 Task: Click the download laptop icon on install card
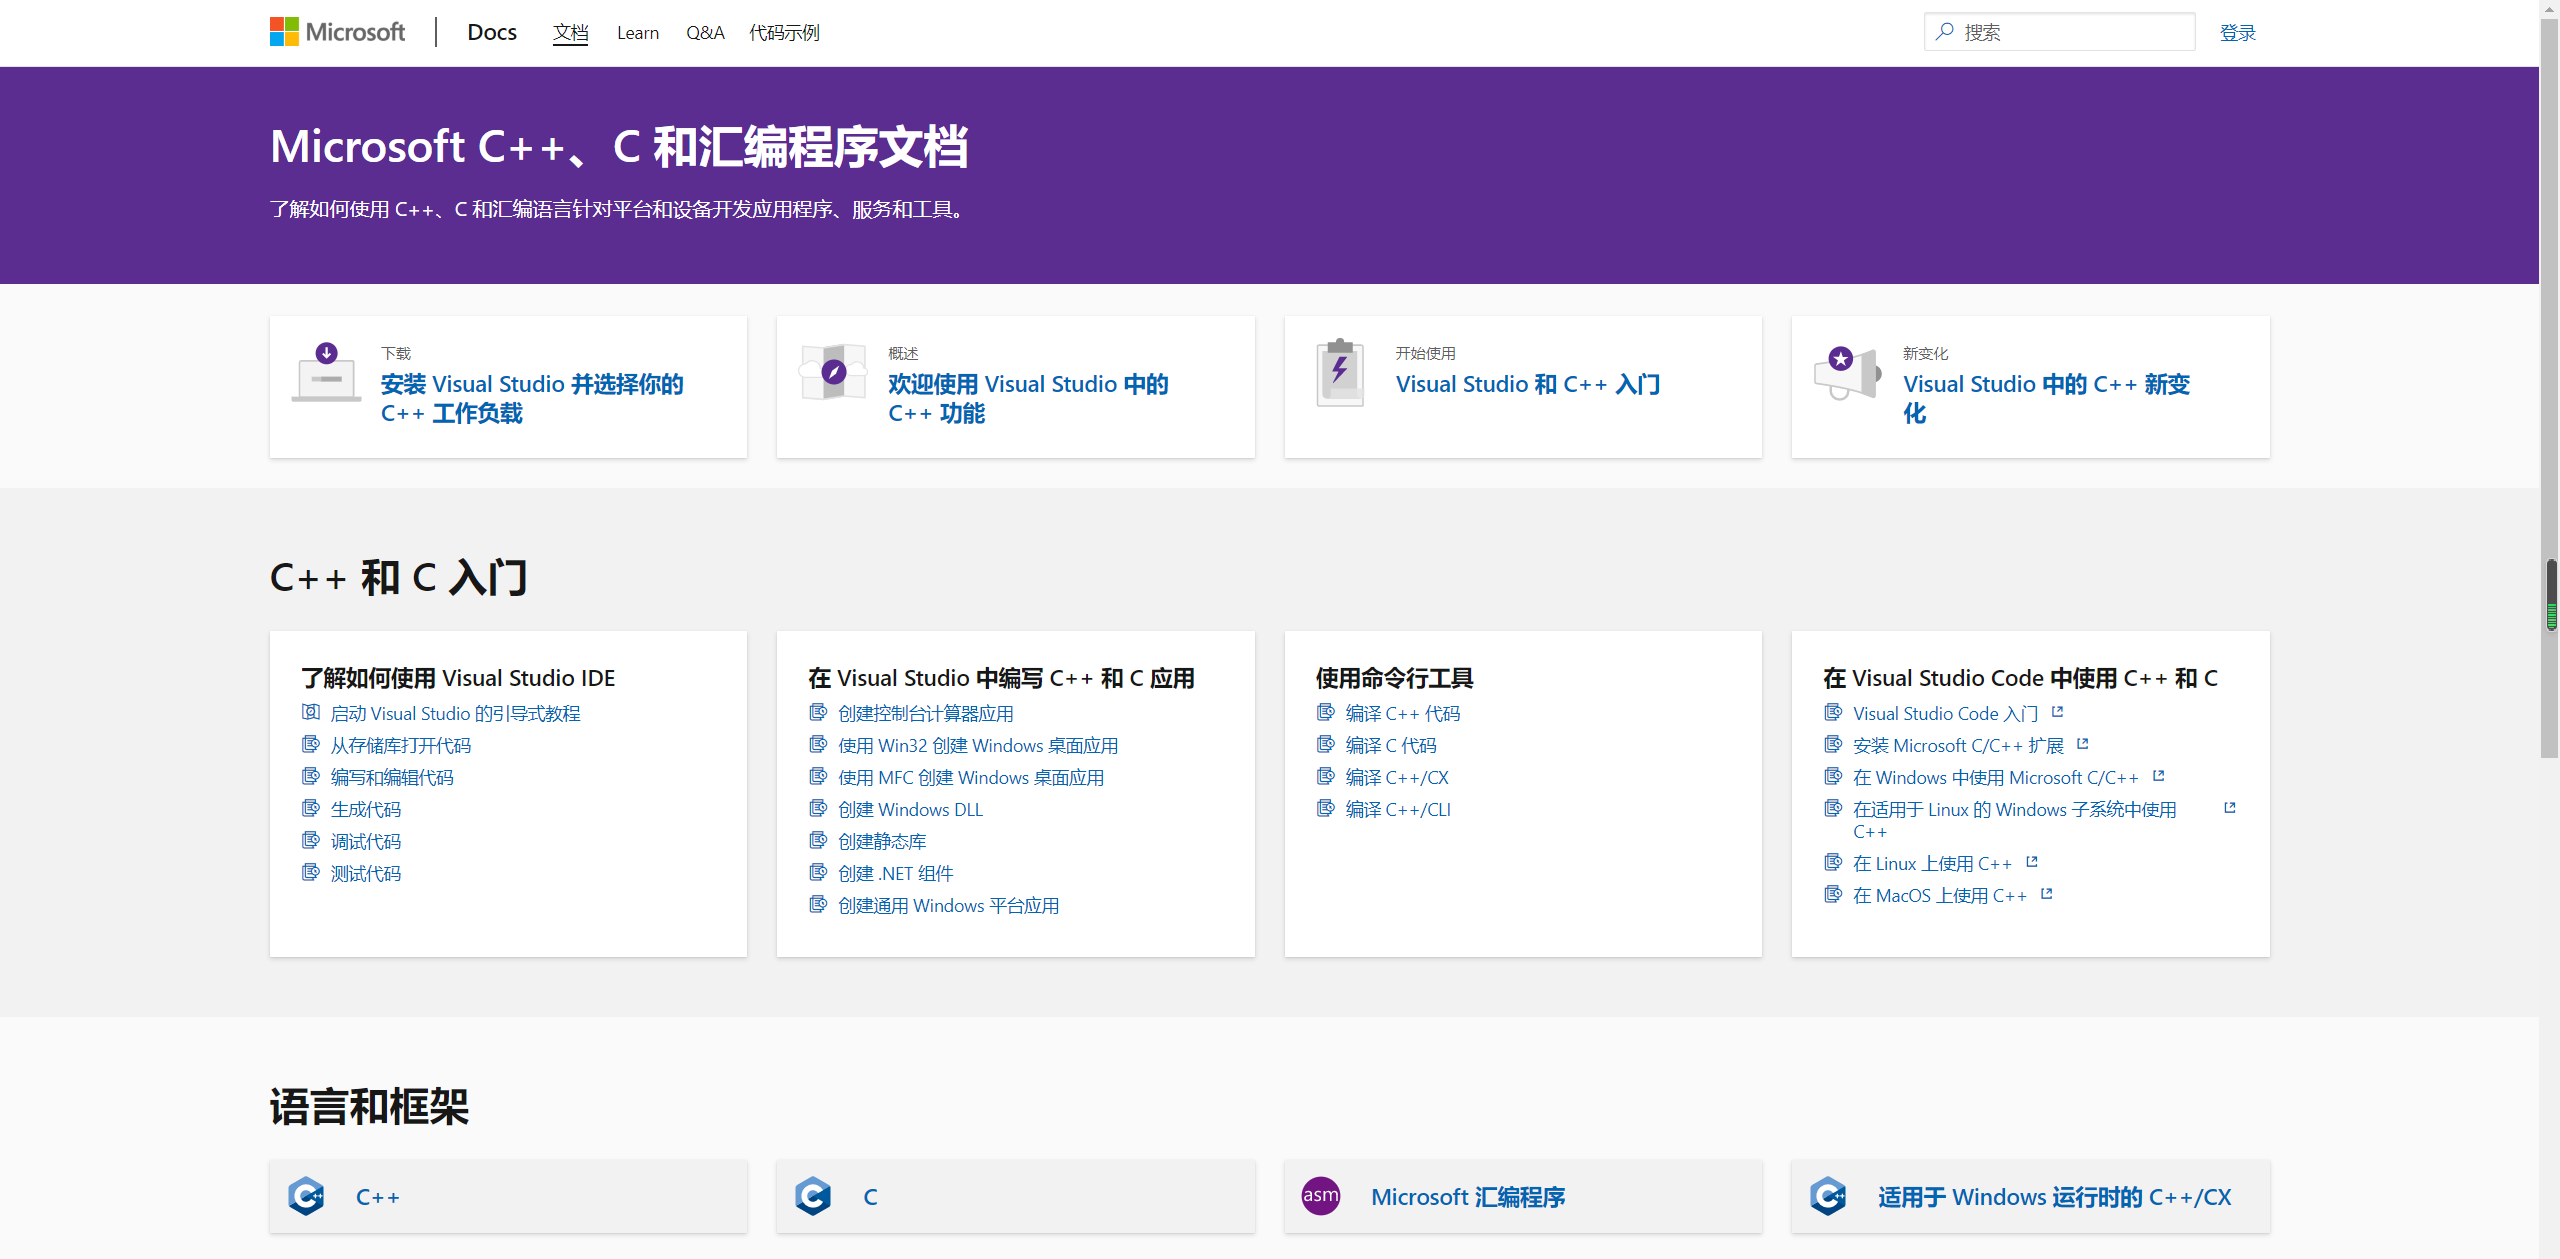[x=326, y=372]
